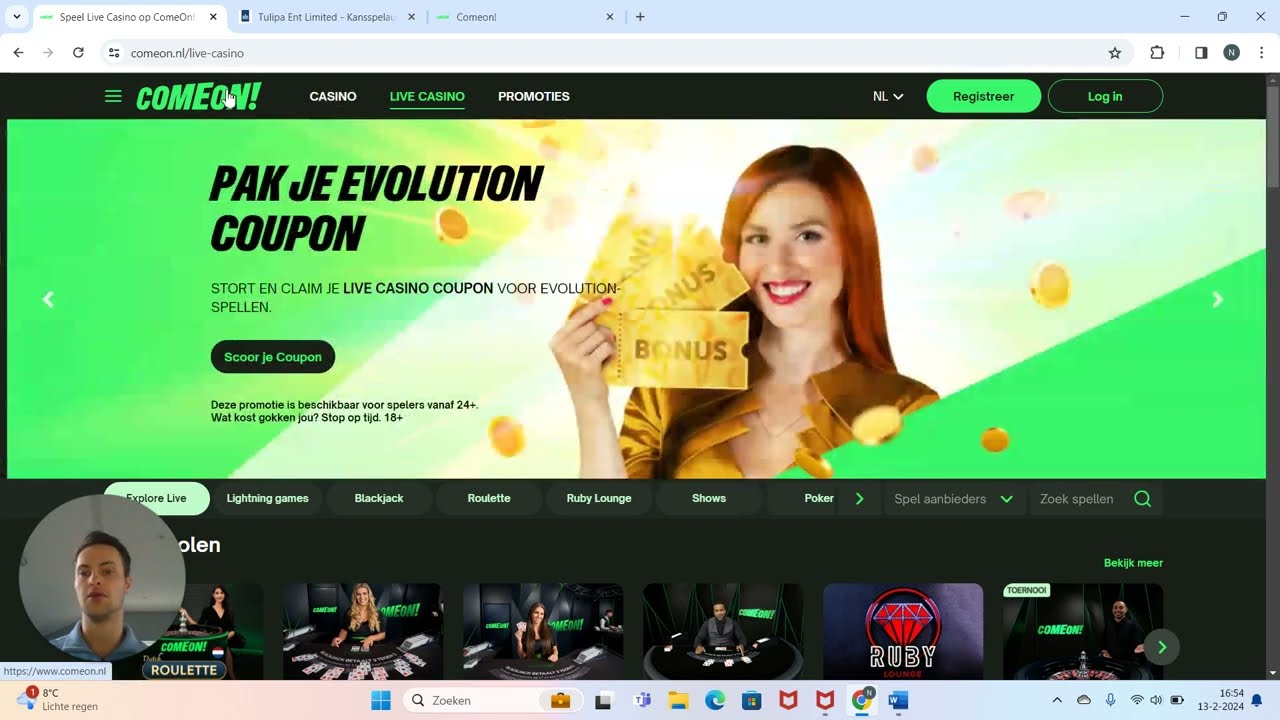Open a new Chrome tab with plus
Viewport: 1280px width, 720px height.
pos(640,17)
